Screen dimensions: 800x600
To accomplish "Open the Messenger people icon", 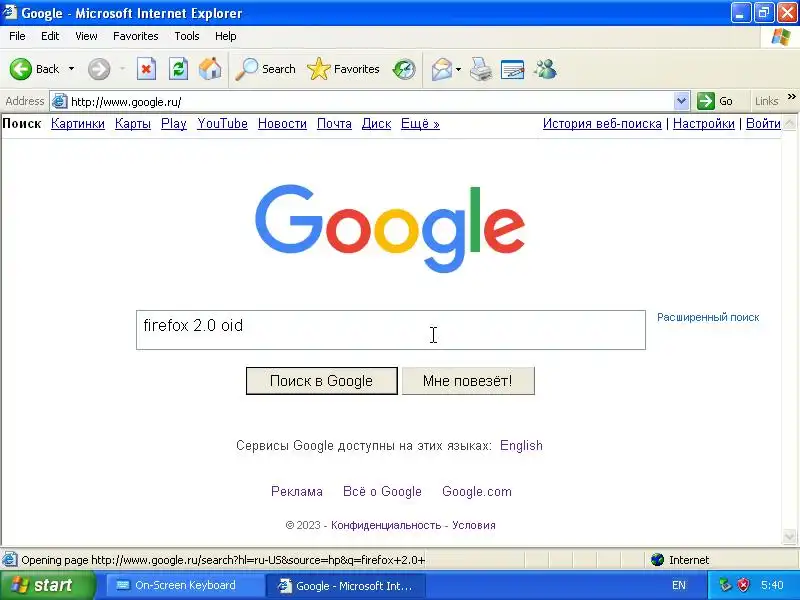I will (545, 69).
